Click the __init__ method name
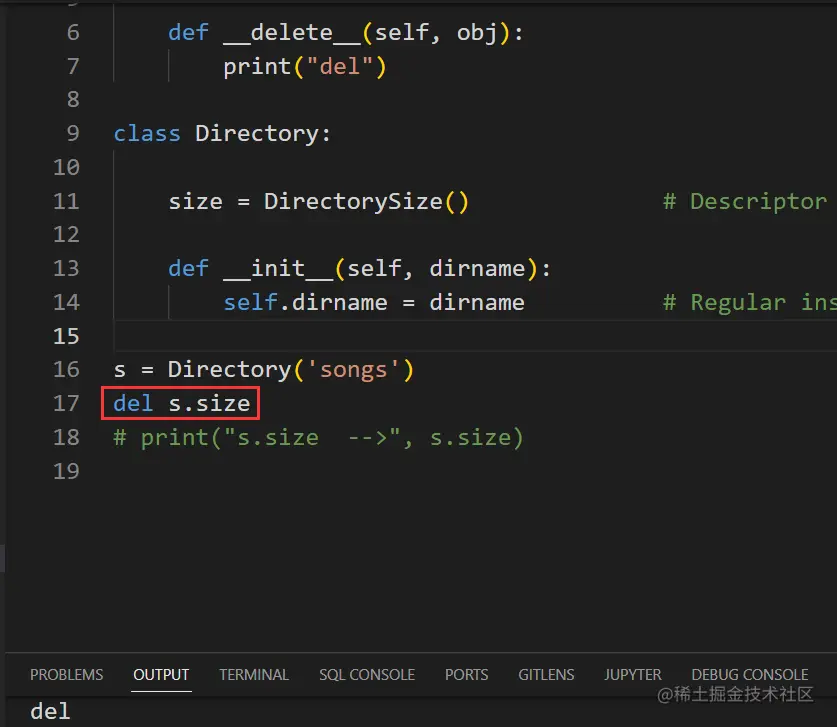This screenshot has height=727, width=837. 278,268
